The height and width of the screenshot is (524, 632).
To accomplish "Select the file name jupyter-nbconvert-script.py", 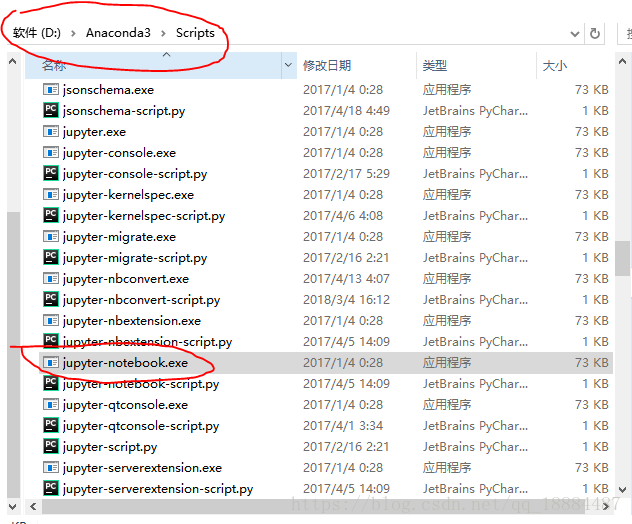I will pos(141,300).
